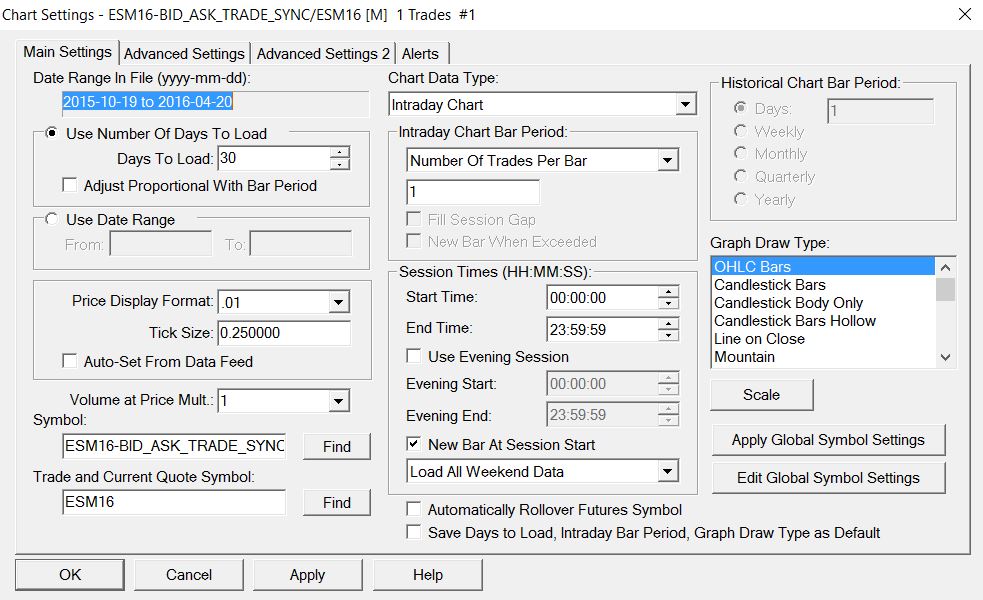Select the Use Date Range option
This screenshot has height=600, width=983.
[x=52, y=220]
